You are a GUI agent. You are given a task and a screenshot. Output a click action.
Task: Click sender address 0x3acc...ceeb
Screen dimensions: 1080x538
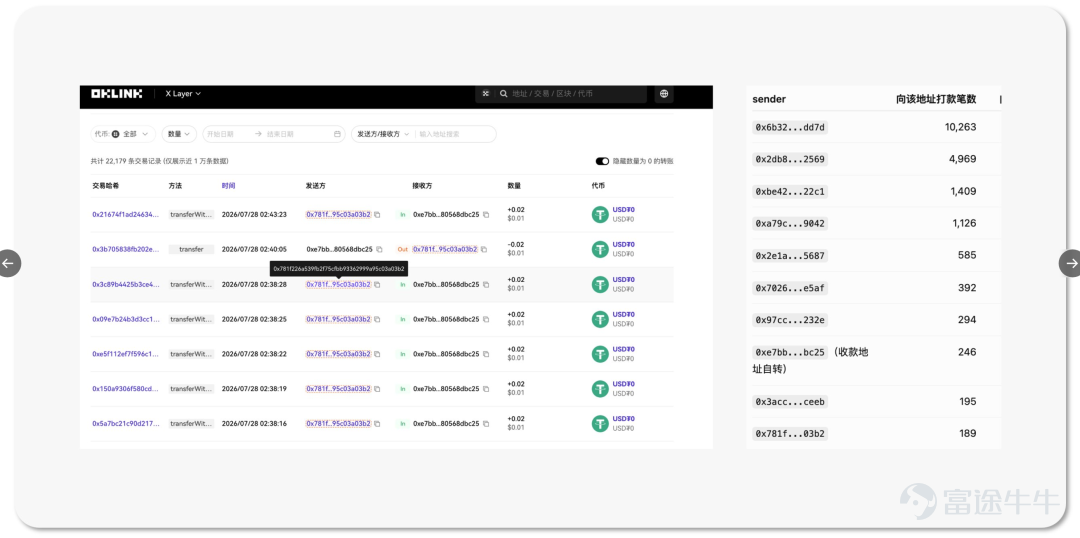pos(790,402)
